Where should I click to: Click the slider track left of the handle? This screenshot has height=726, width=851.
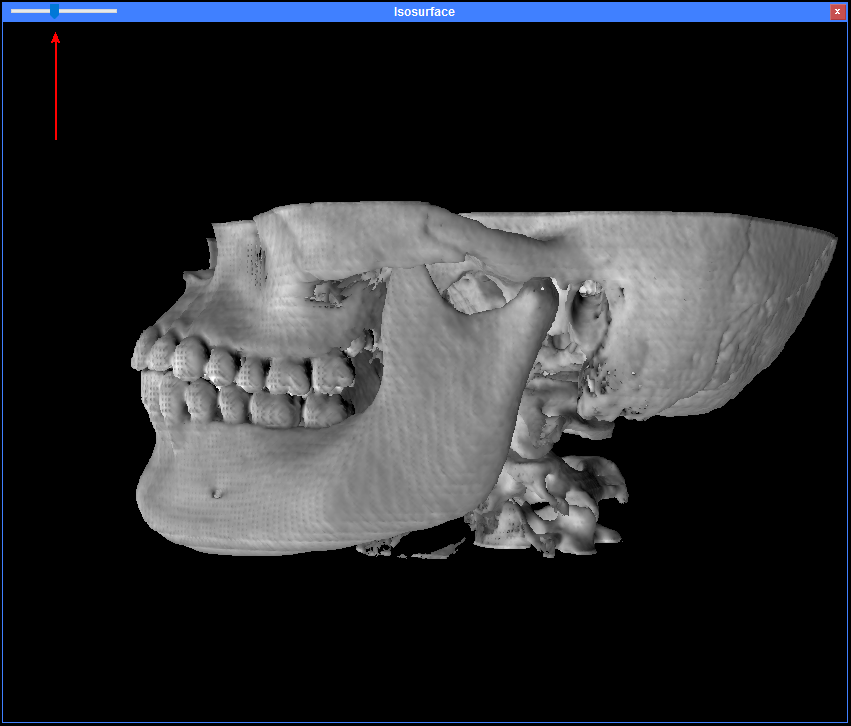tap(28, 11)
